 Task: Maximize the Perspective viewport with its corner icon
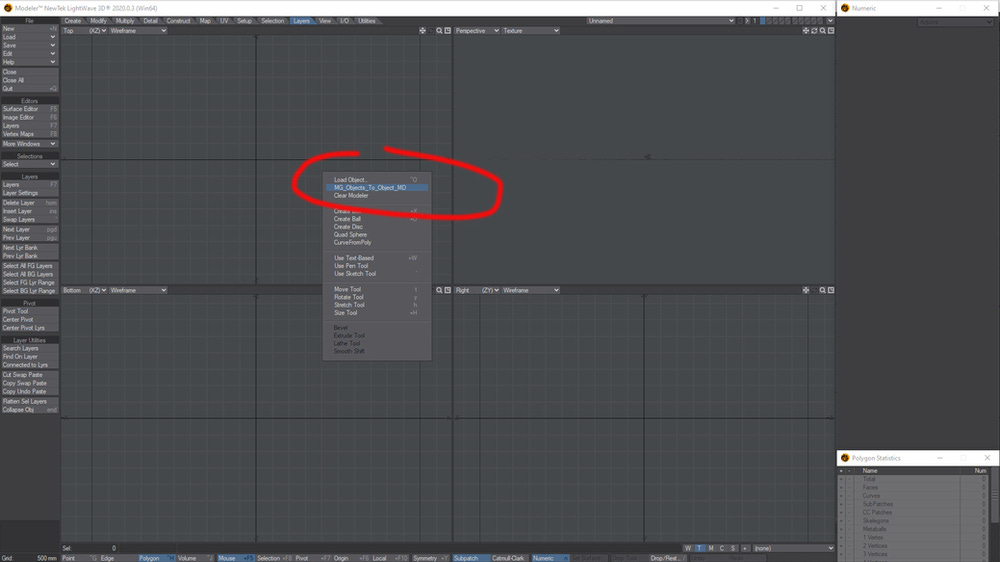pyautogui.click(x=831, y=31)
